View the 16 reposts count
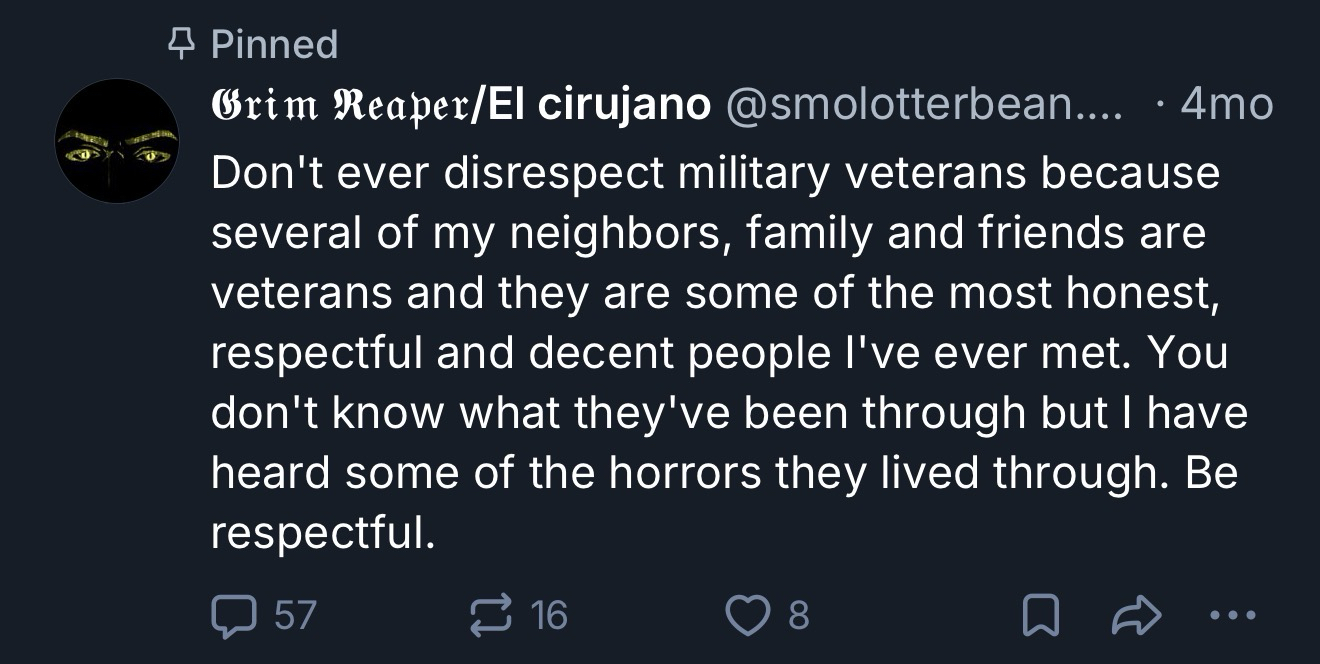The image size is (1320, 664). point(549,615)
